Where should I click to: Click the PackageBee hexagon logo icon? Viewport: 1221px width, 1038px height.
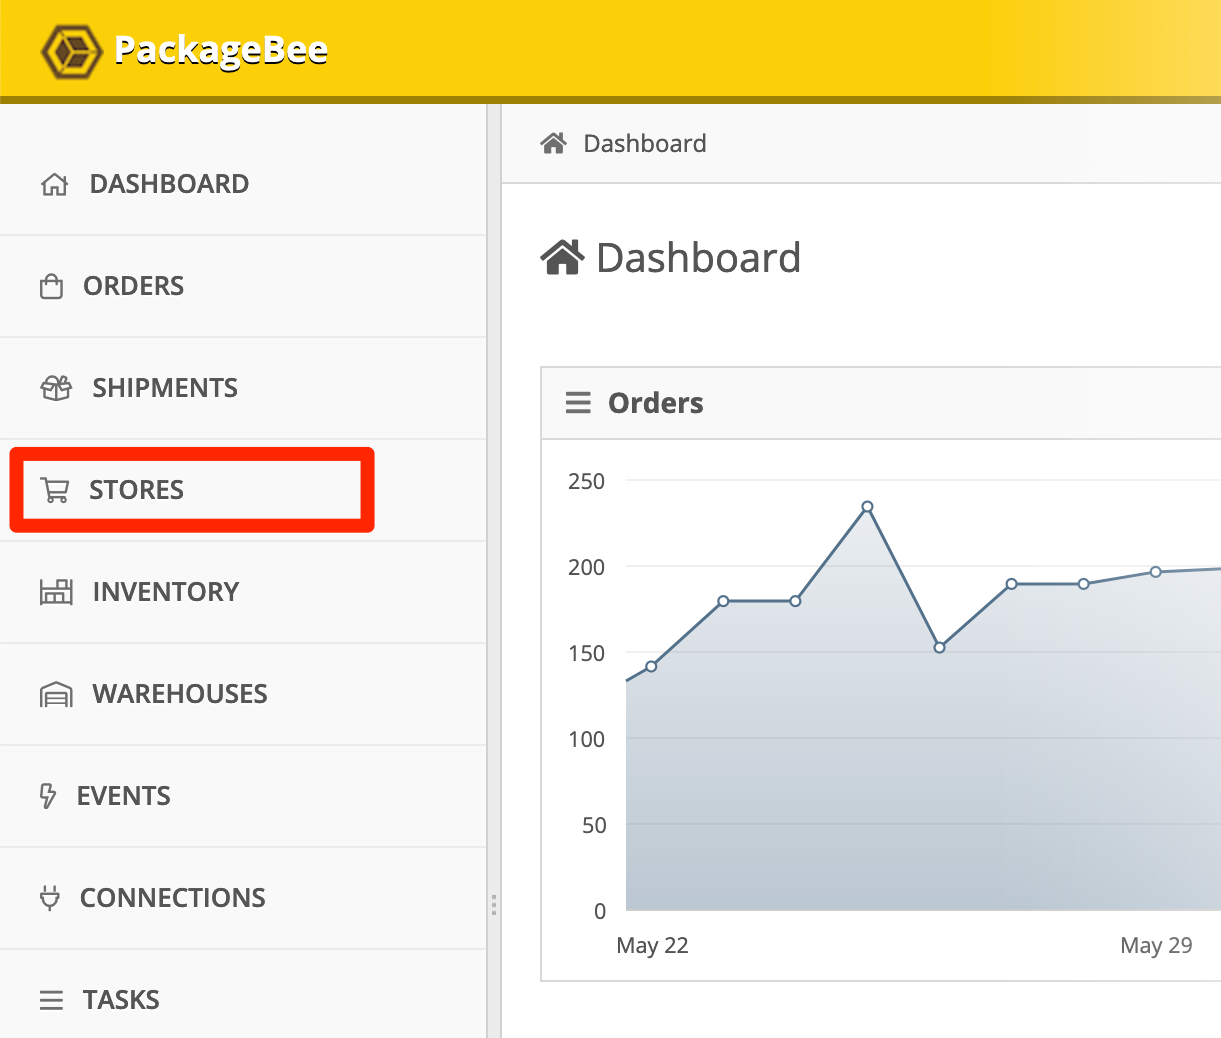pyautogui.click(x=71, y=51)
